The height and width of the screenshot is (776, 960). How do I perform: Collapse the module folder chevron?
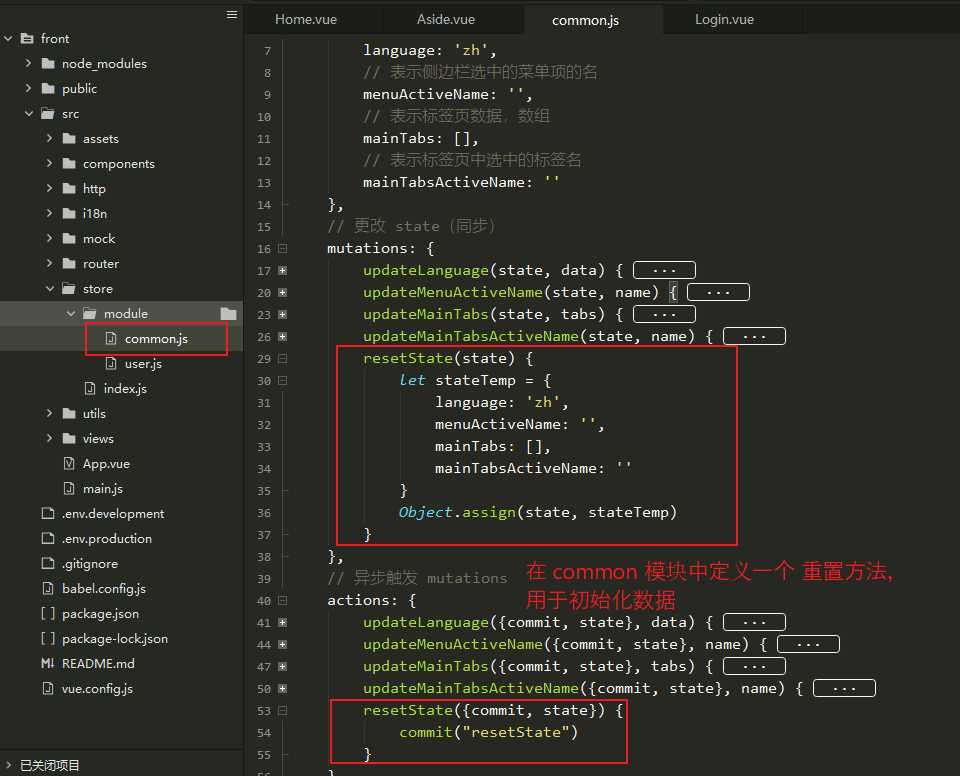pyautogui.click(x=71, y=314)
